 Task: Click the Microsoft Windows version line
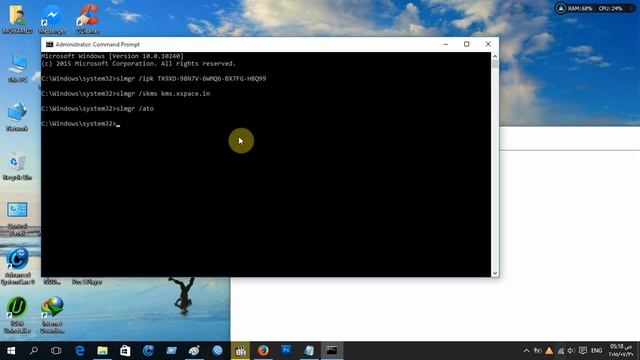113,56
